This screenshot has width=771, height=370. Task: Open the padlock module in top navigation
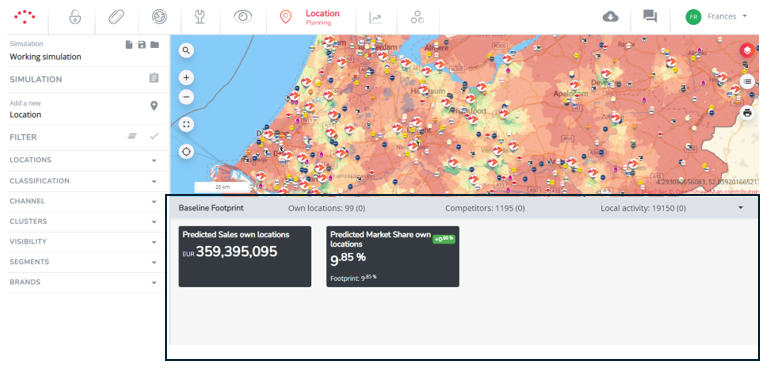coord(75,17)
